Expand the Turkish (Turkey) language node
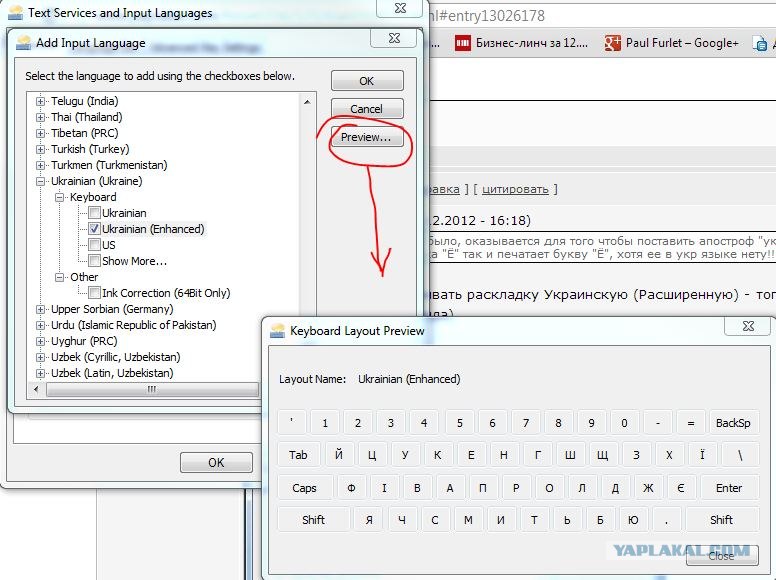776x580 pixels. (41, 149)
